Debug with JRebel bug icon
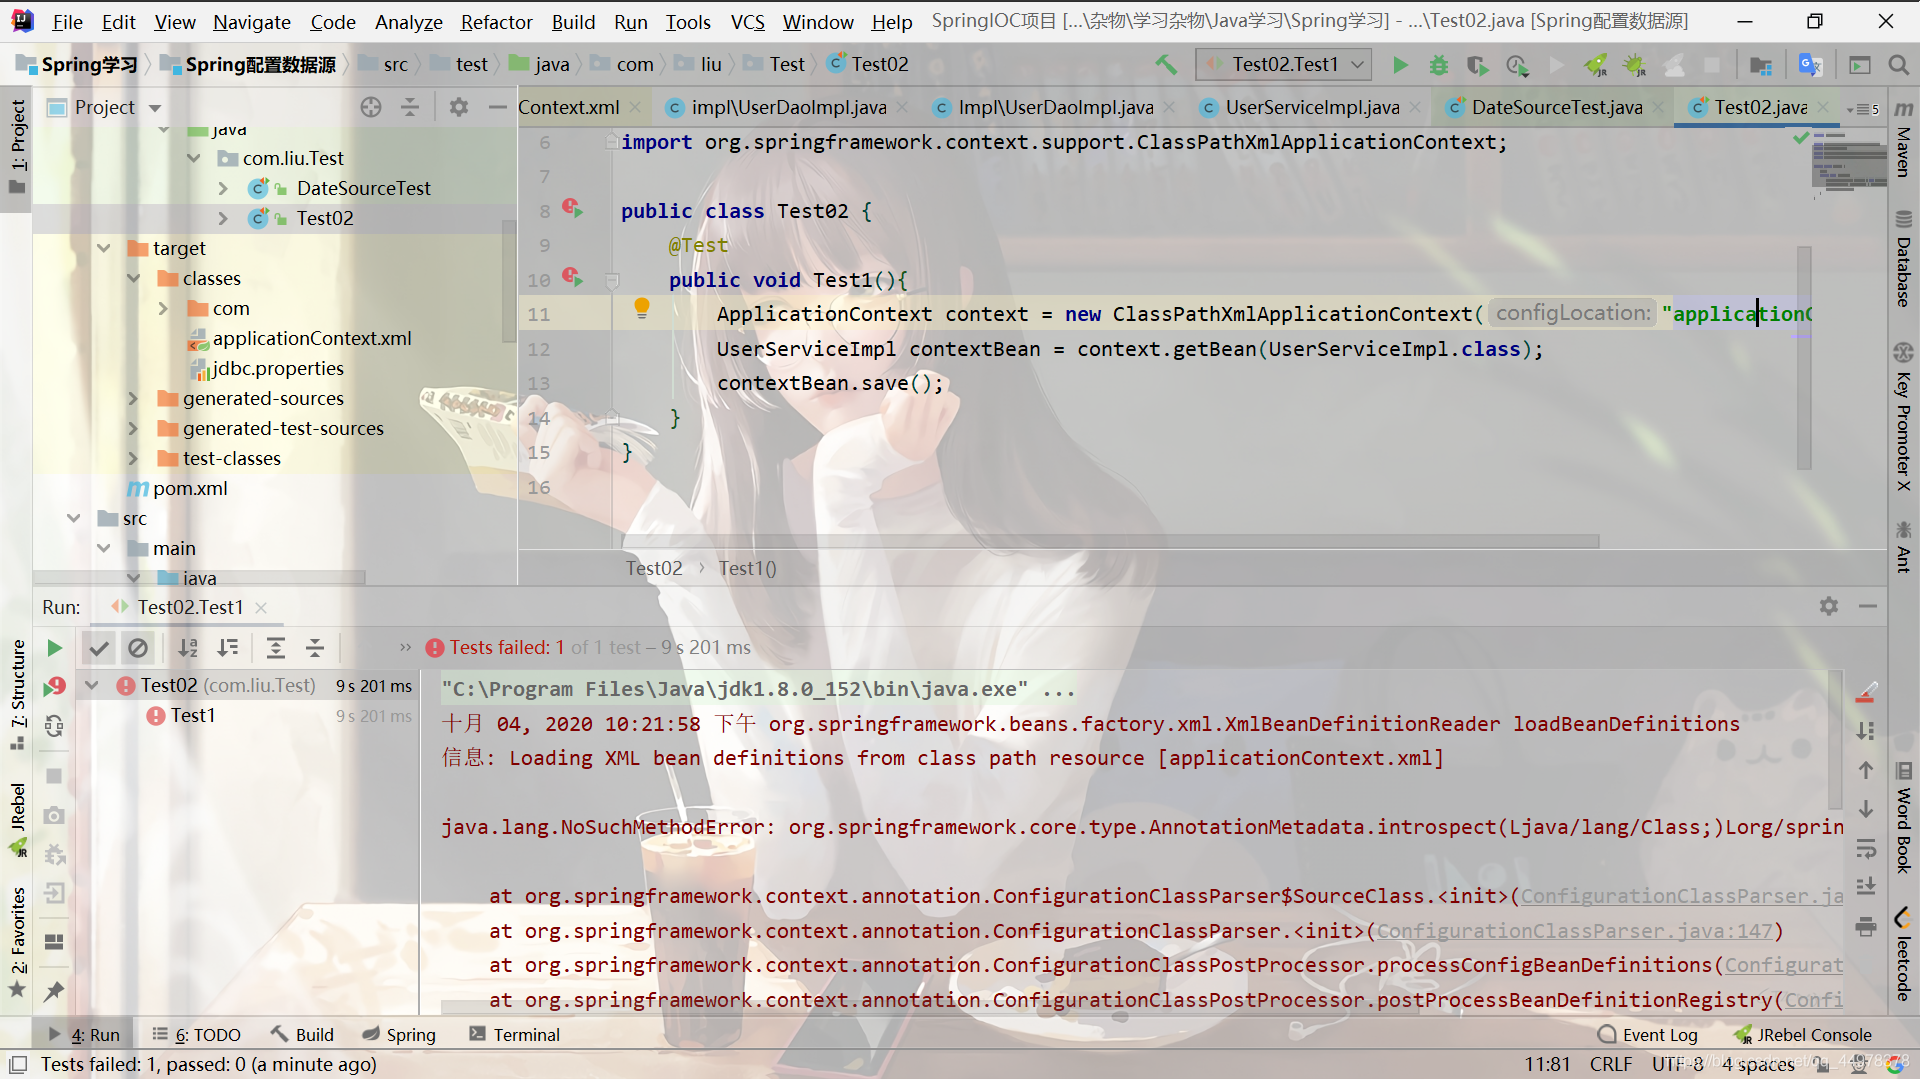 coord(1635,65)
